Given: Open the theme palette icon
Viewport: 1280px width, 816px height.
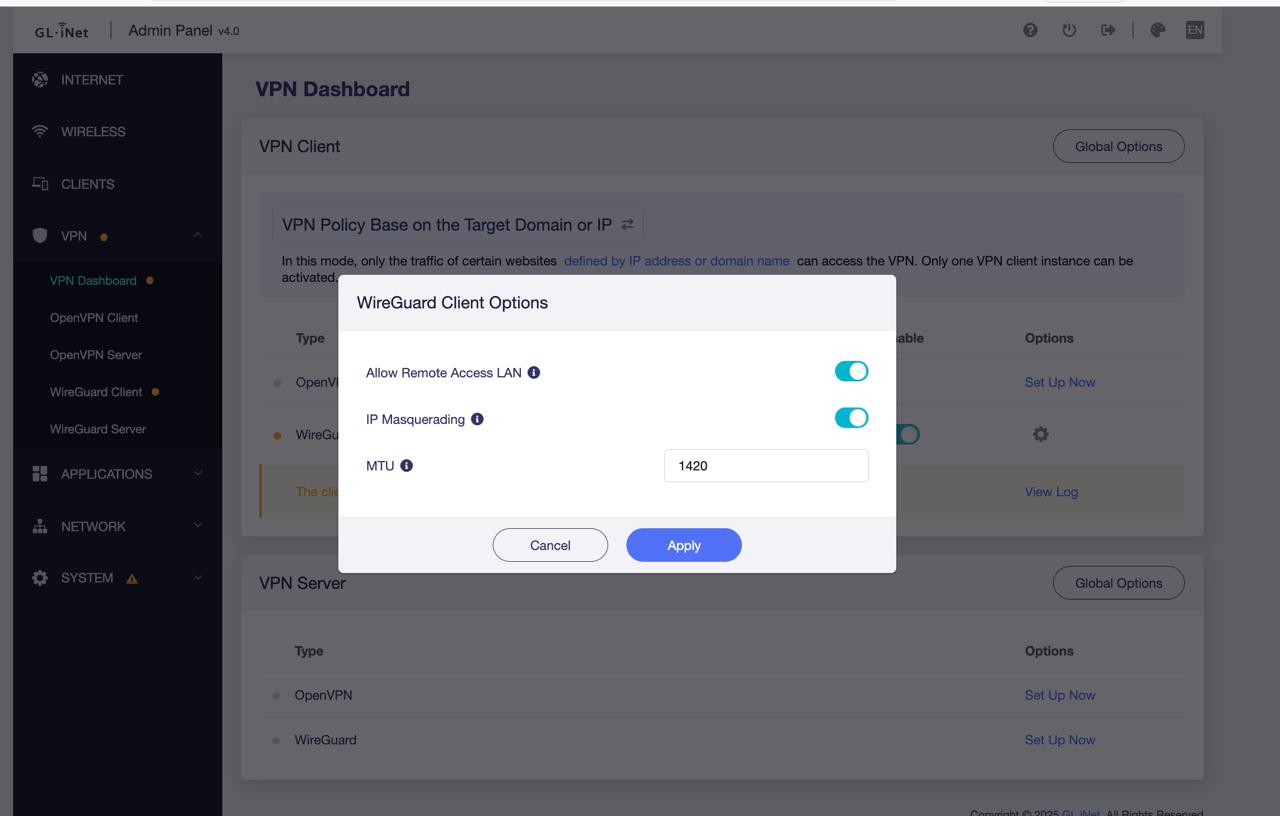Looking at the screenshot, I should 1158,30.
